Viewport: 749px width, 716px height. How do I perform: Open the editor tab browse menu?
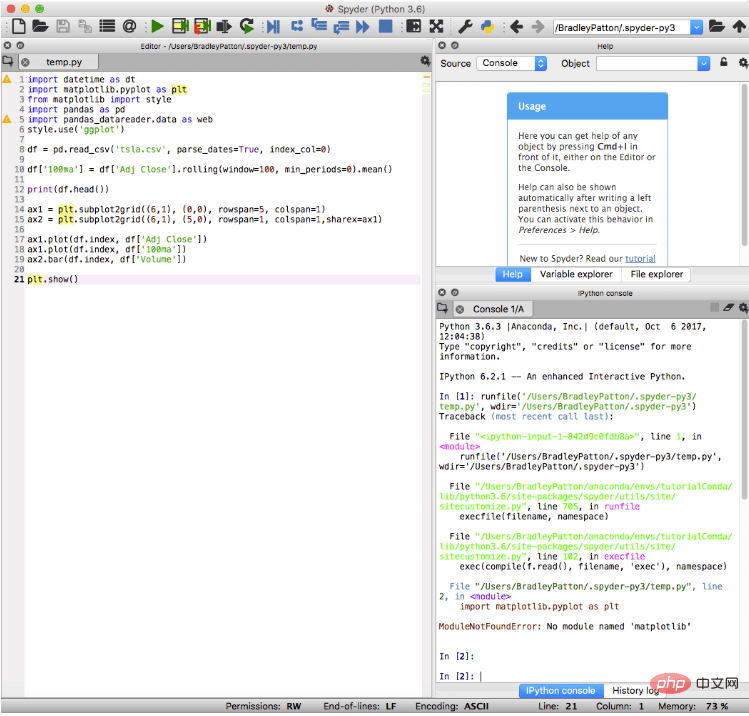click(x=8, y=62)
